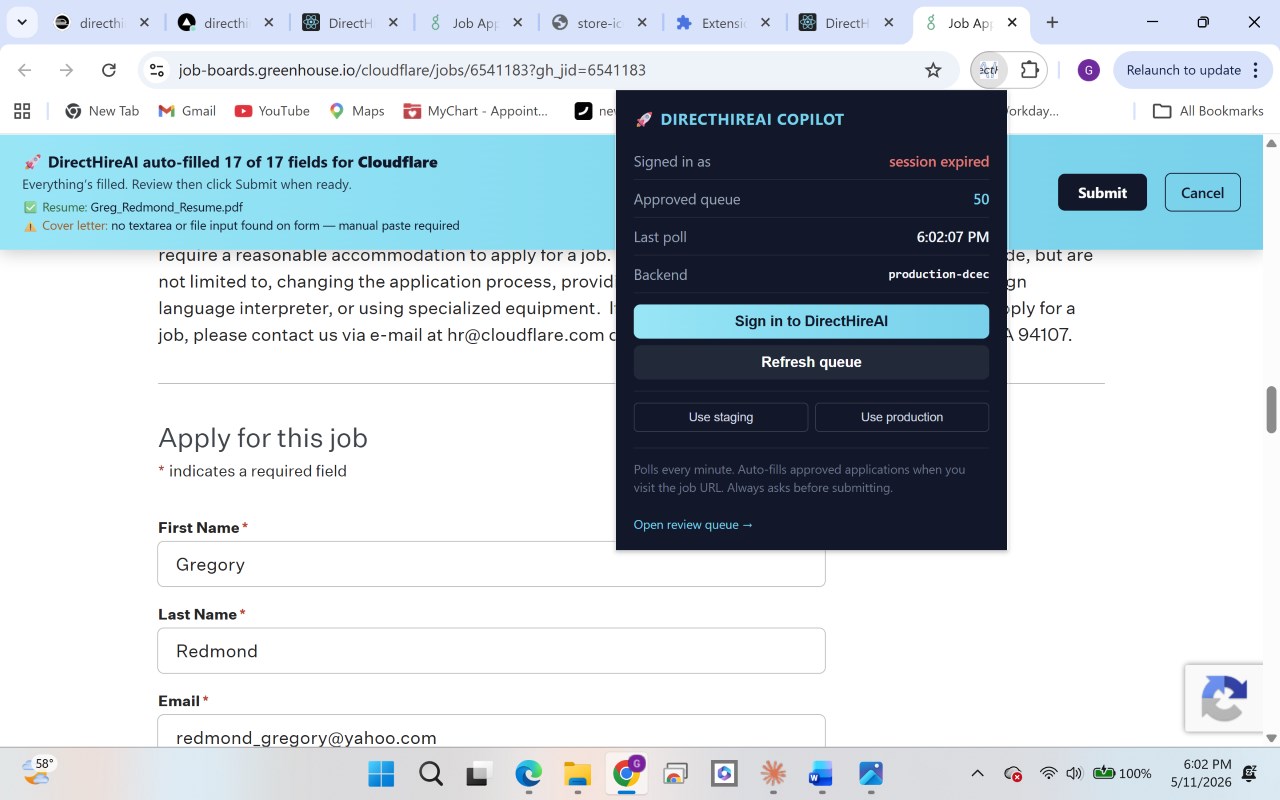
Task: Click the Email field
Action: pyautogui.click(x=491, y=731)
